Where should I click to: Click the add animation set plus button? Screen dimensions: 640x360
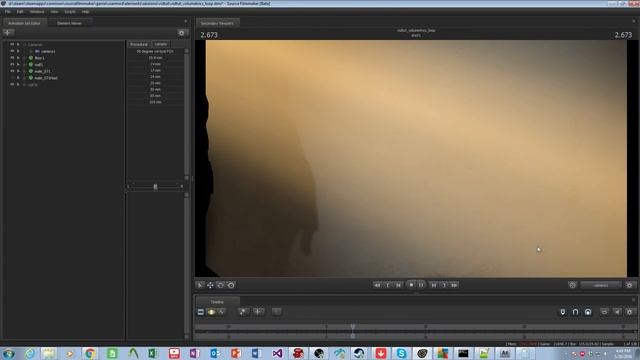(8, 33)
